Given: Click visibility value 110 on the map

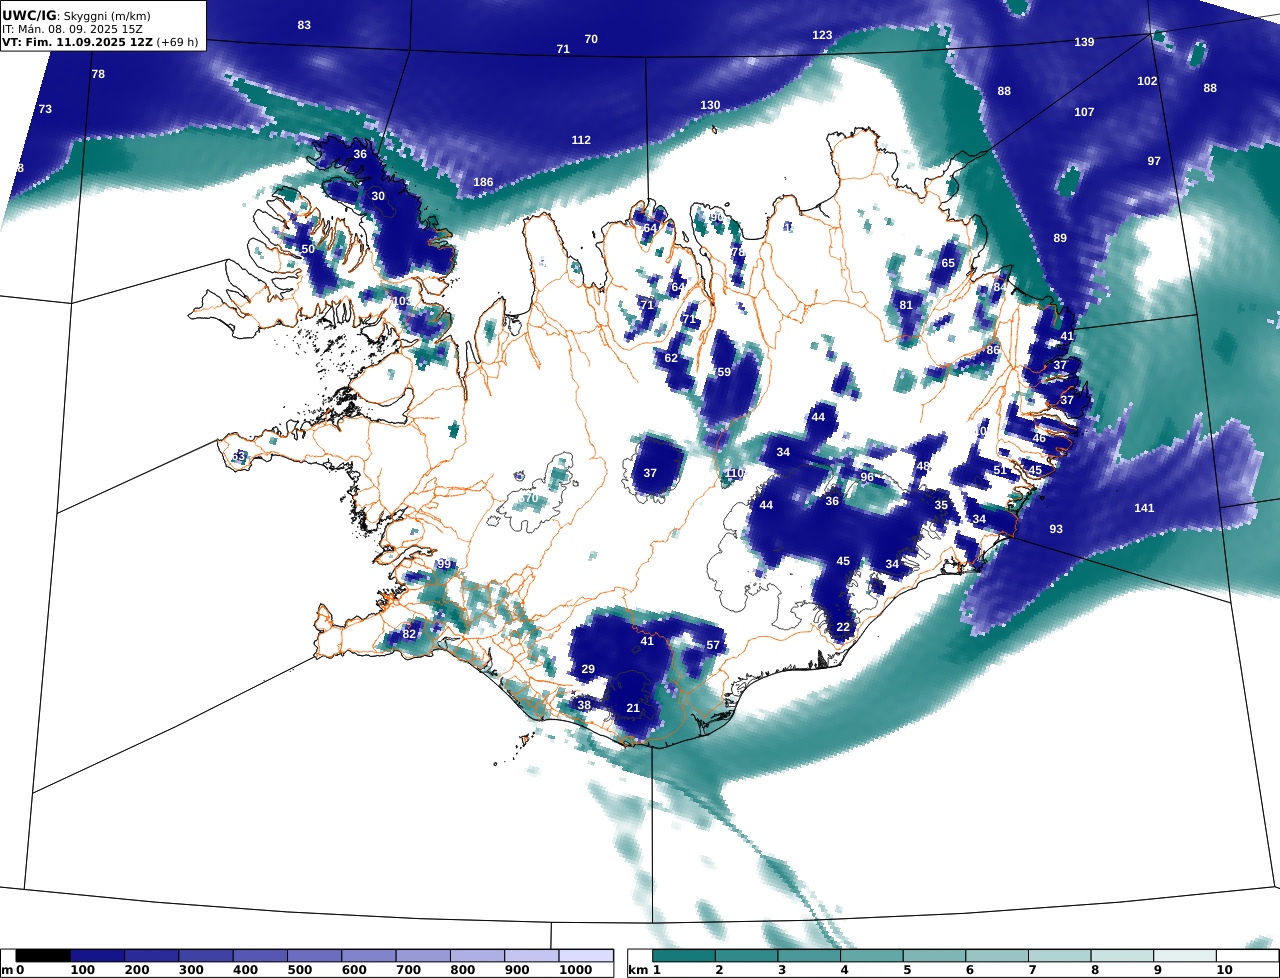Looking at the screenshot, I should [x=735, y=473].
